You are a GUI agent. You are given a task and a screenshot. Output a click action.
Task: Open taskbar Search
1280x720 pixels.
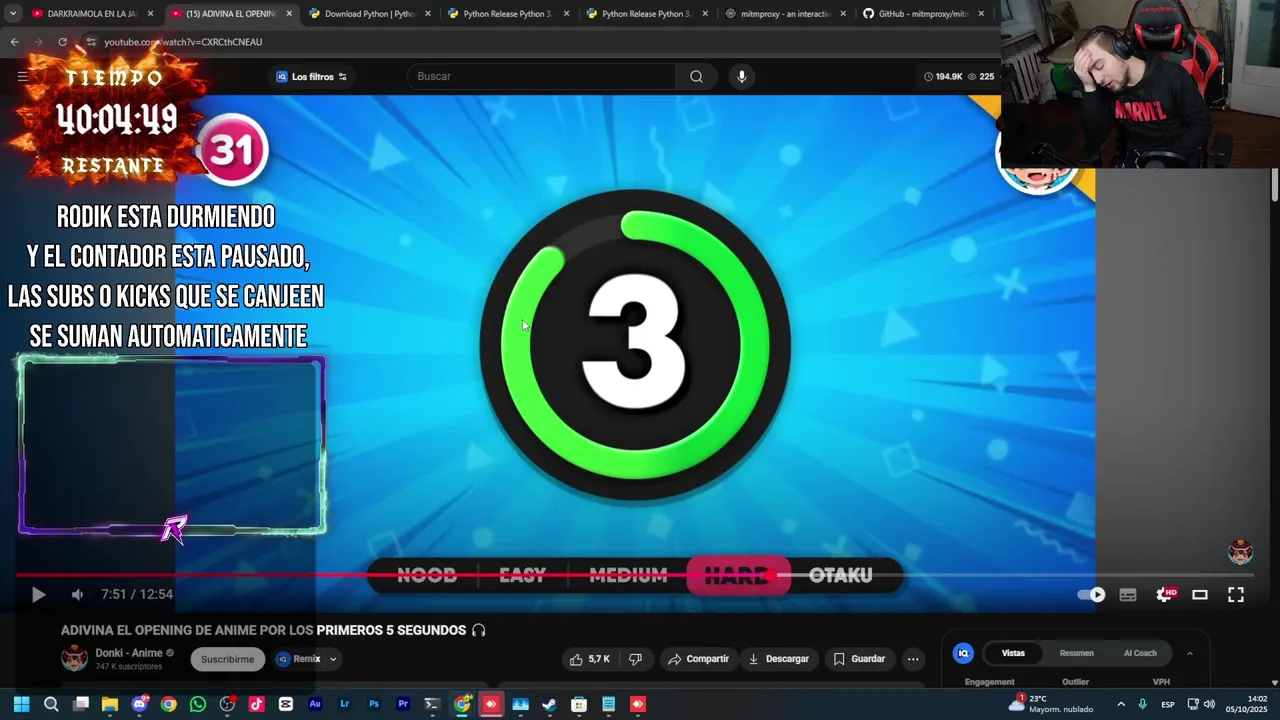(51, 704)
